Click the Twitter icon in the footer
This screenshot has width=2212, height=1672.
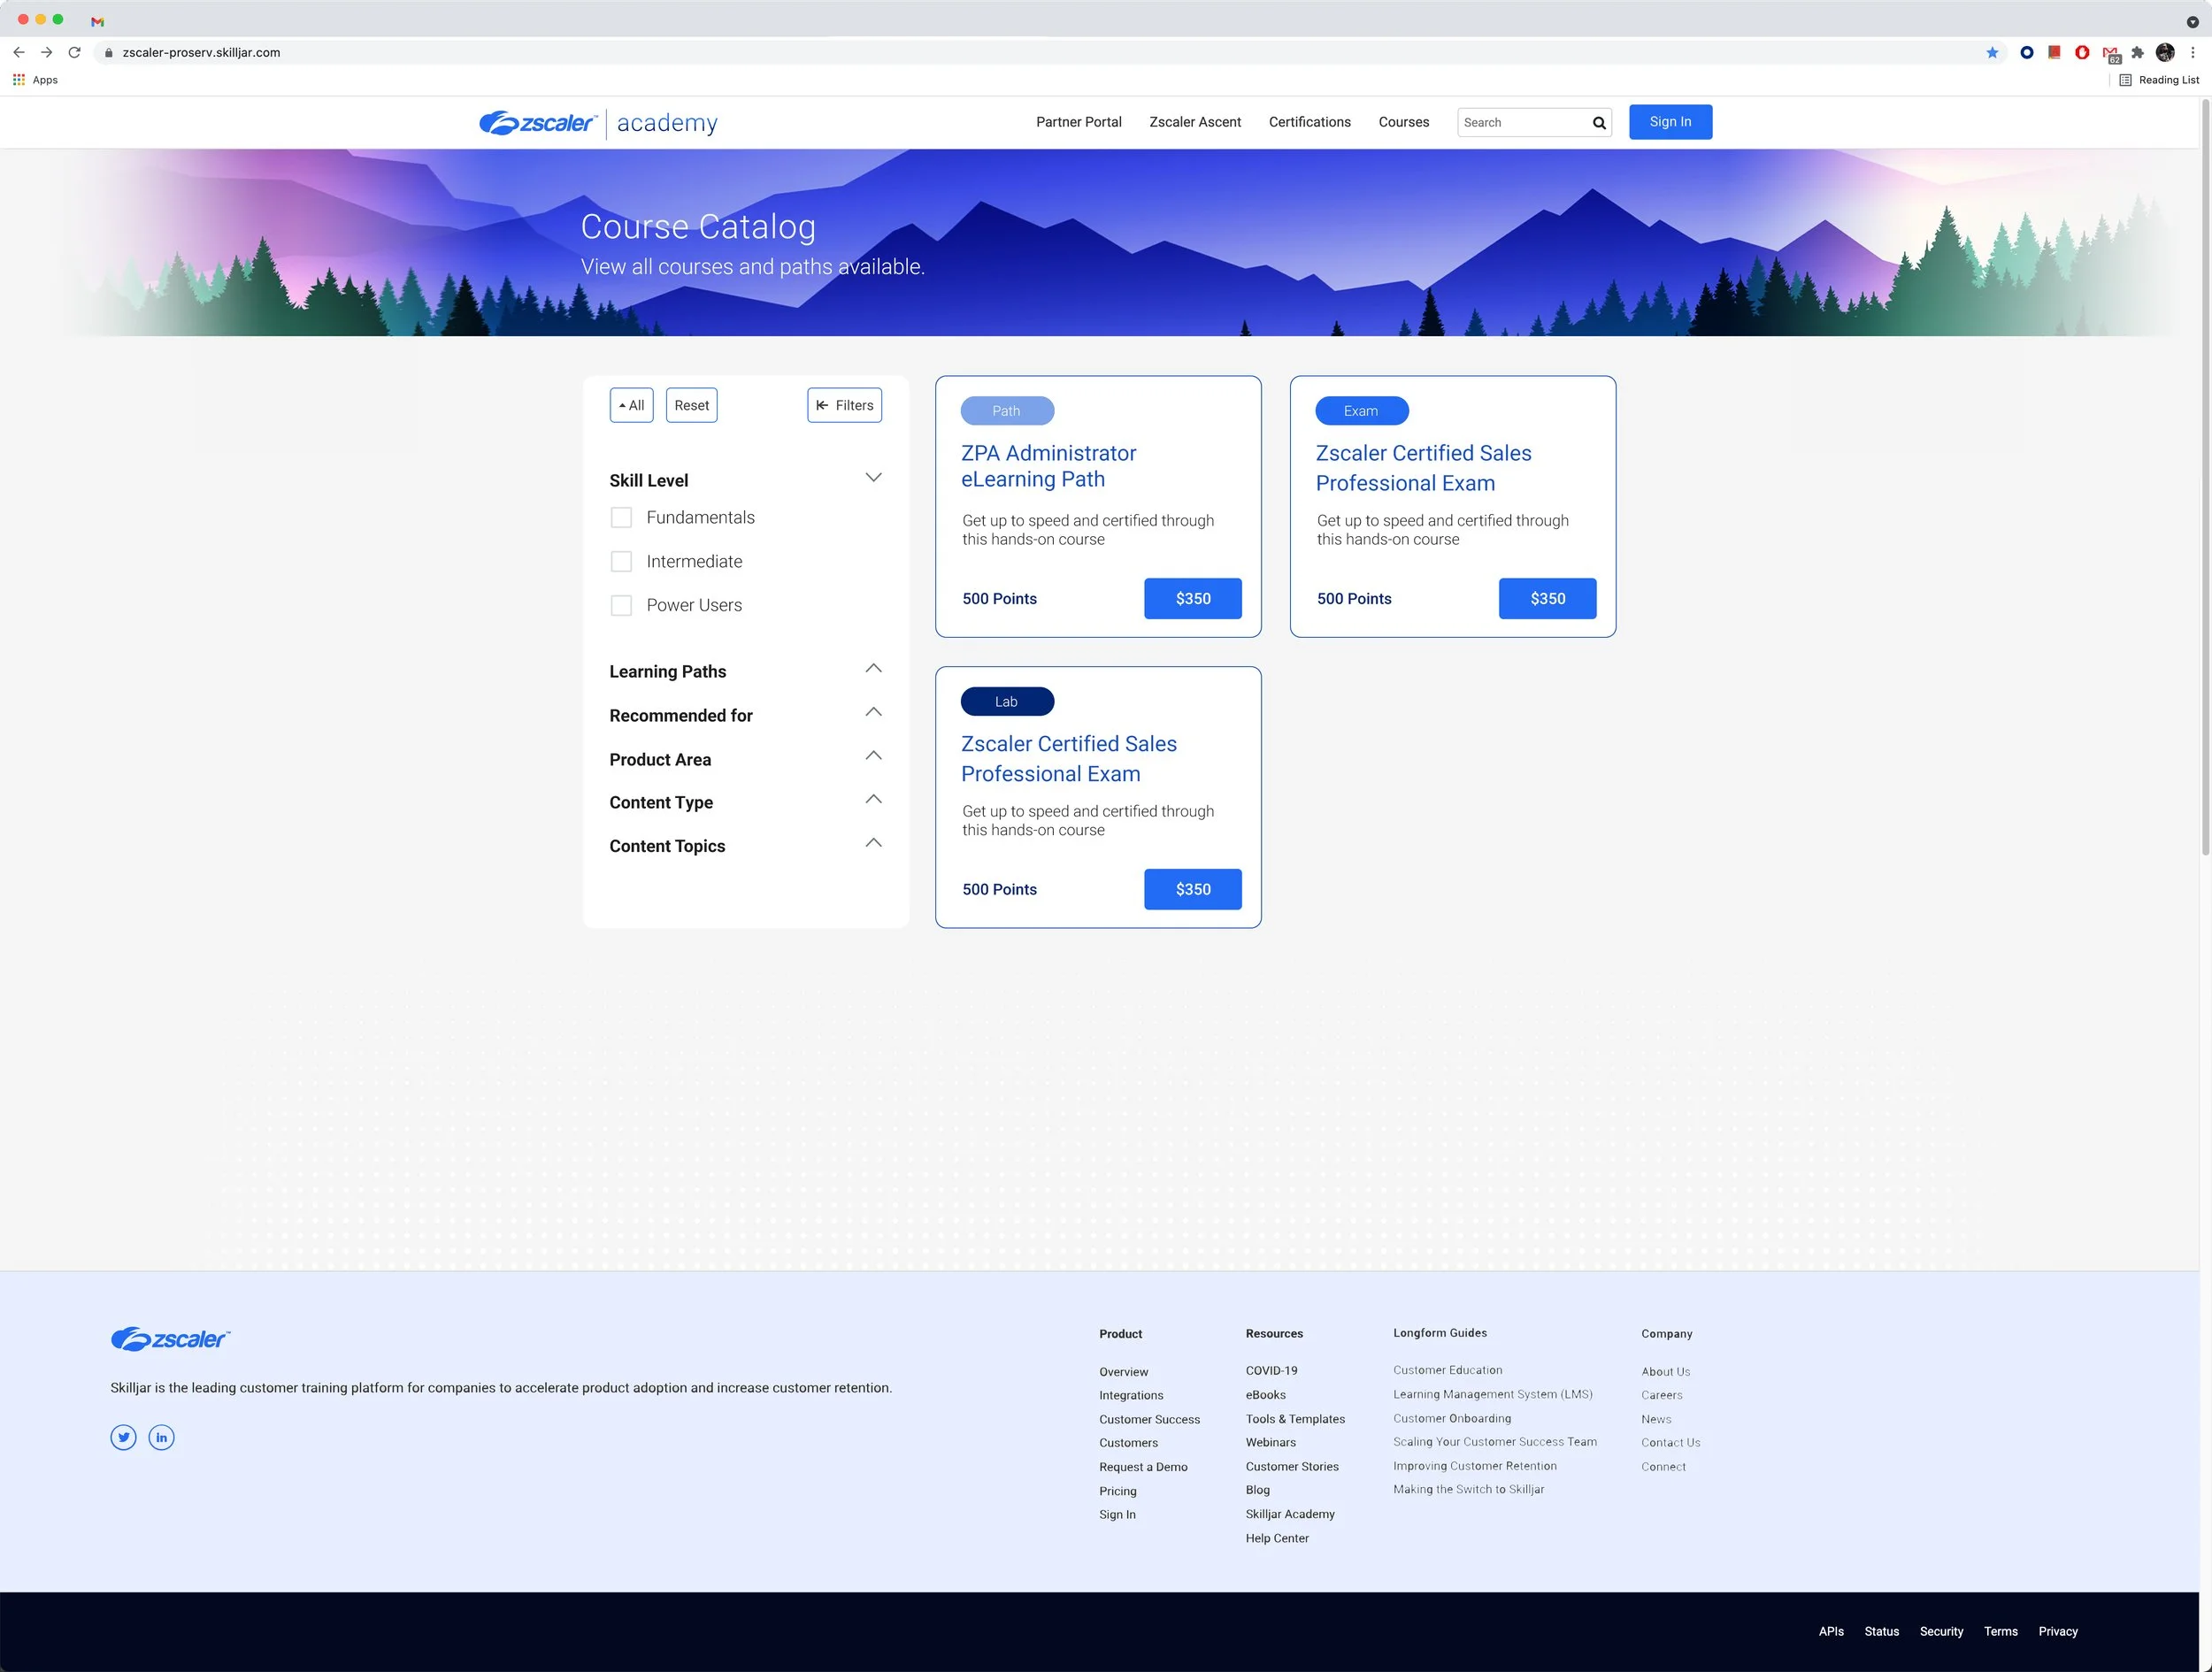coord(123,1437)
